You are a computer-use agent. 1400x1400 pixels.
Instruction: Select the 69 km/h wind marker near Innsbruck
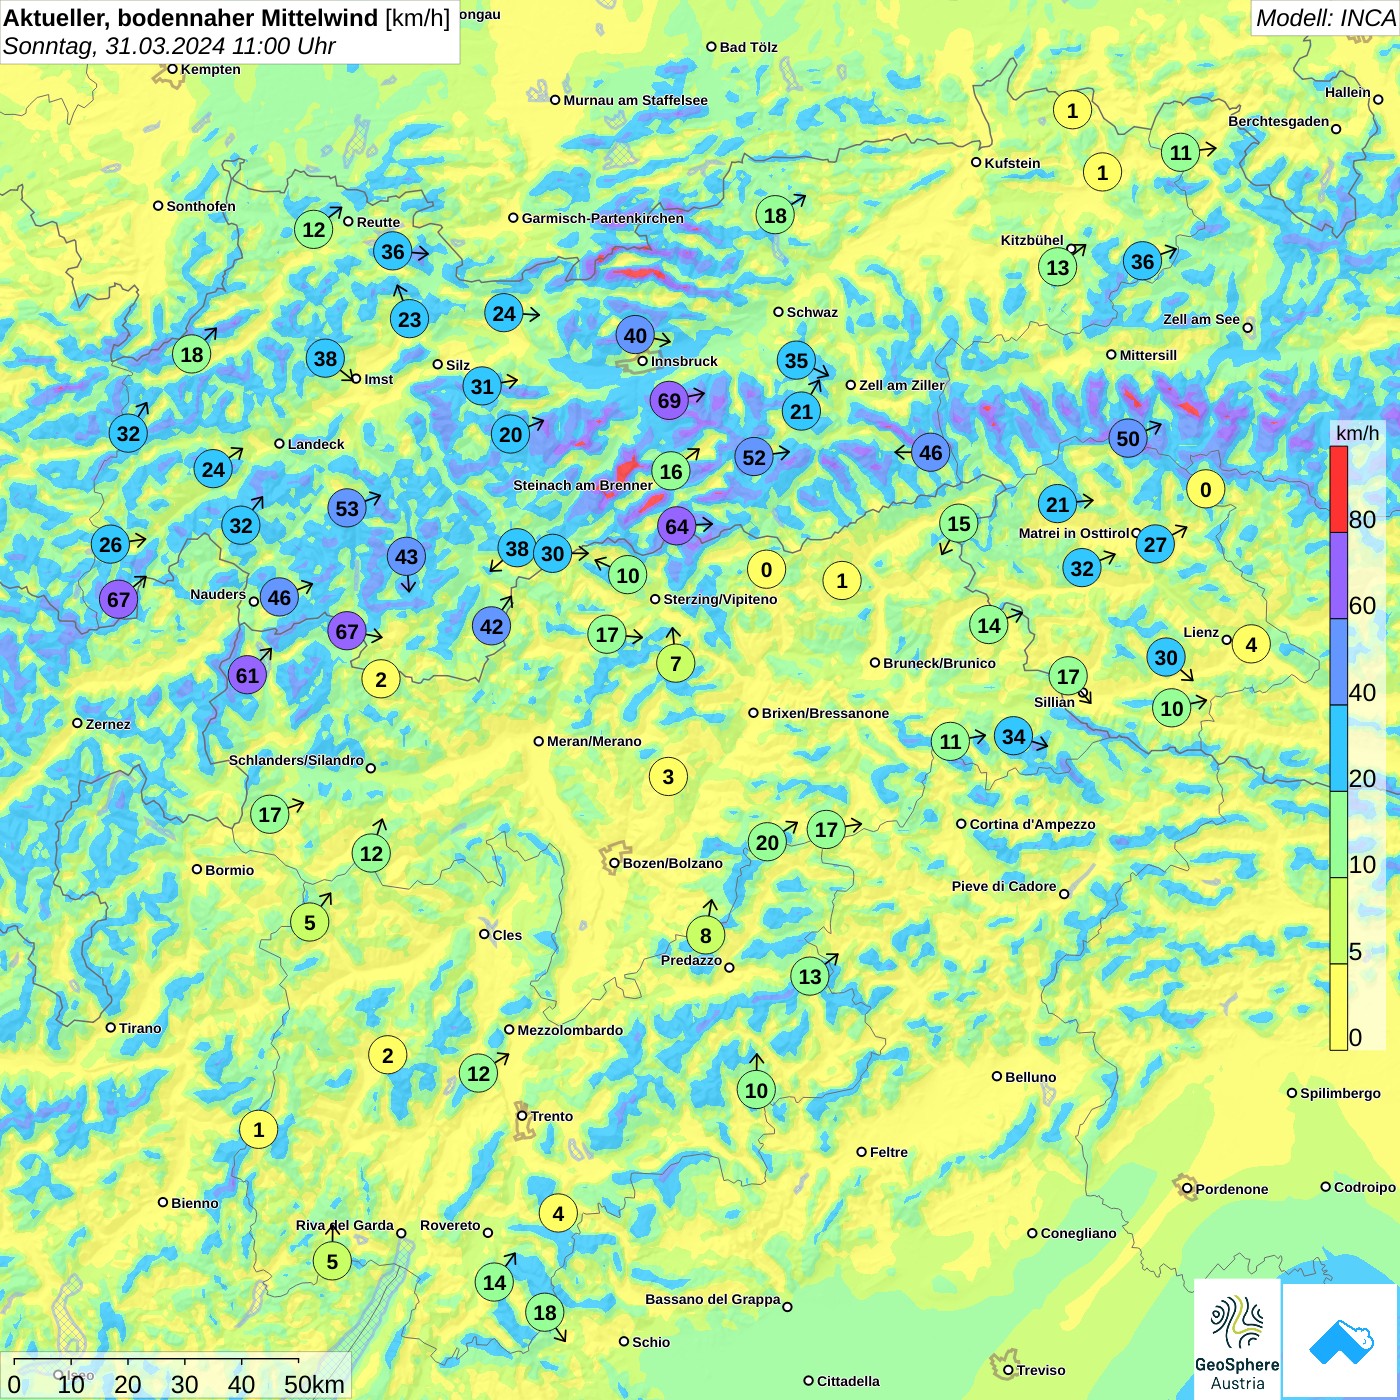669,401
